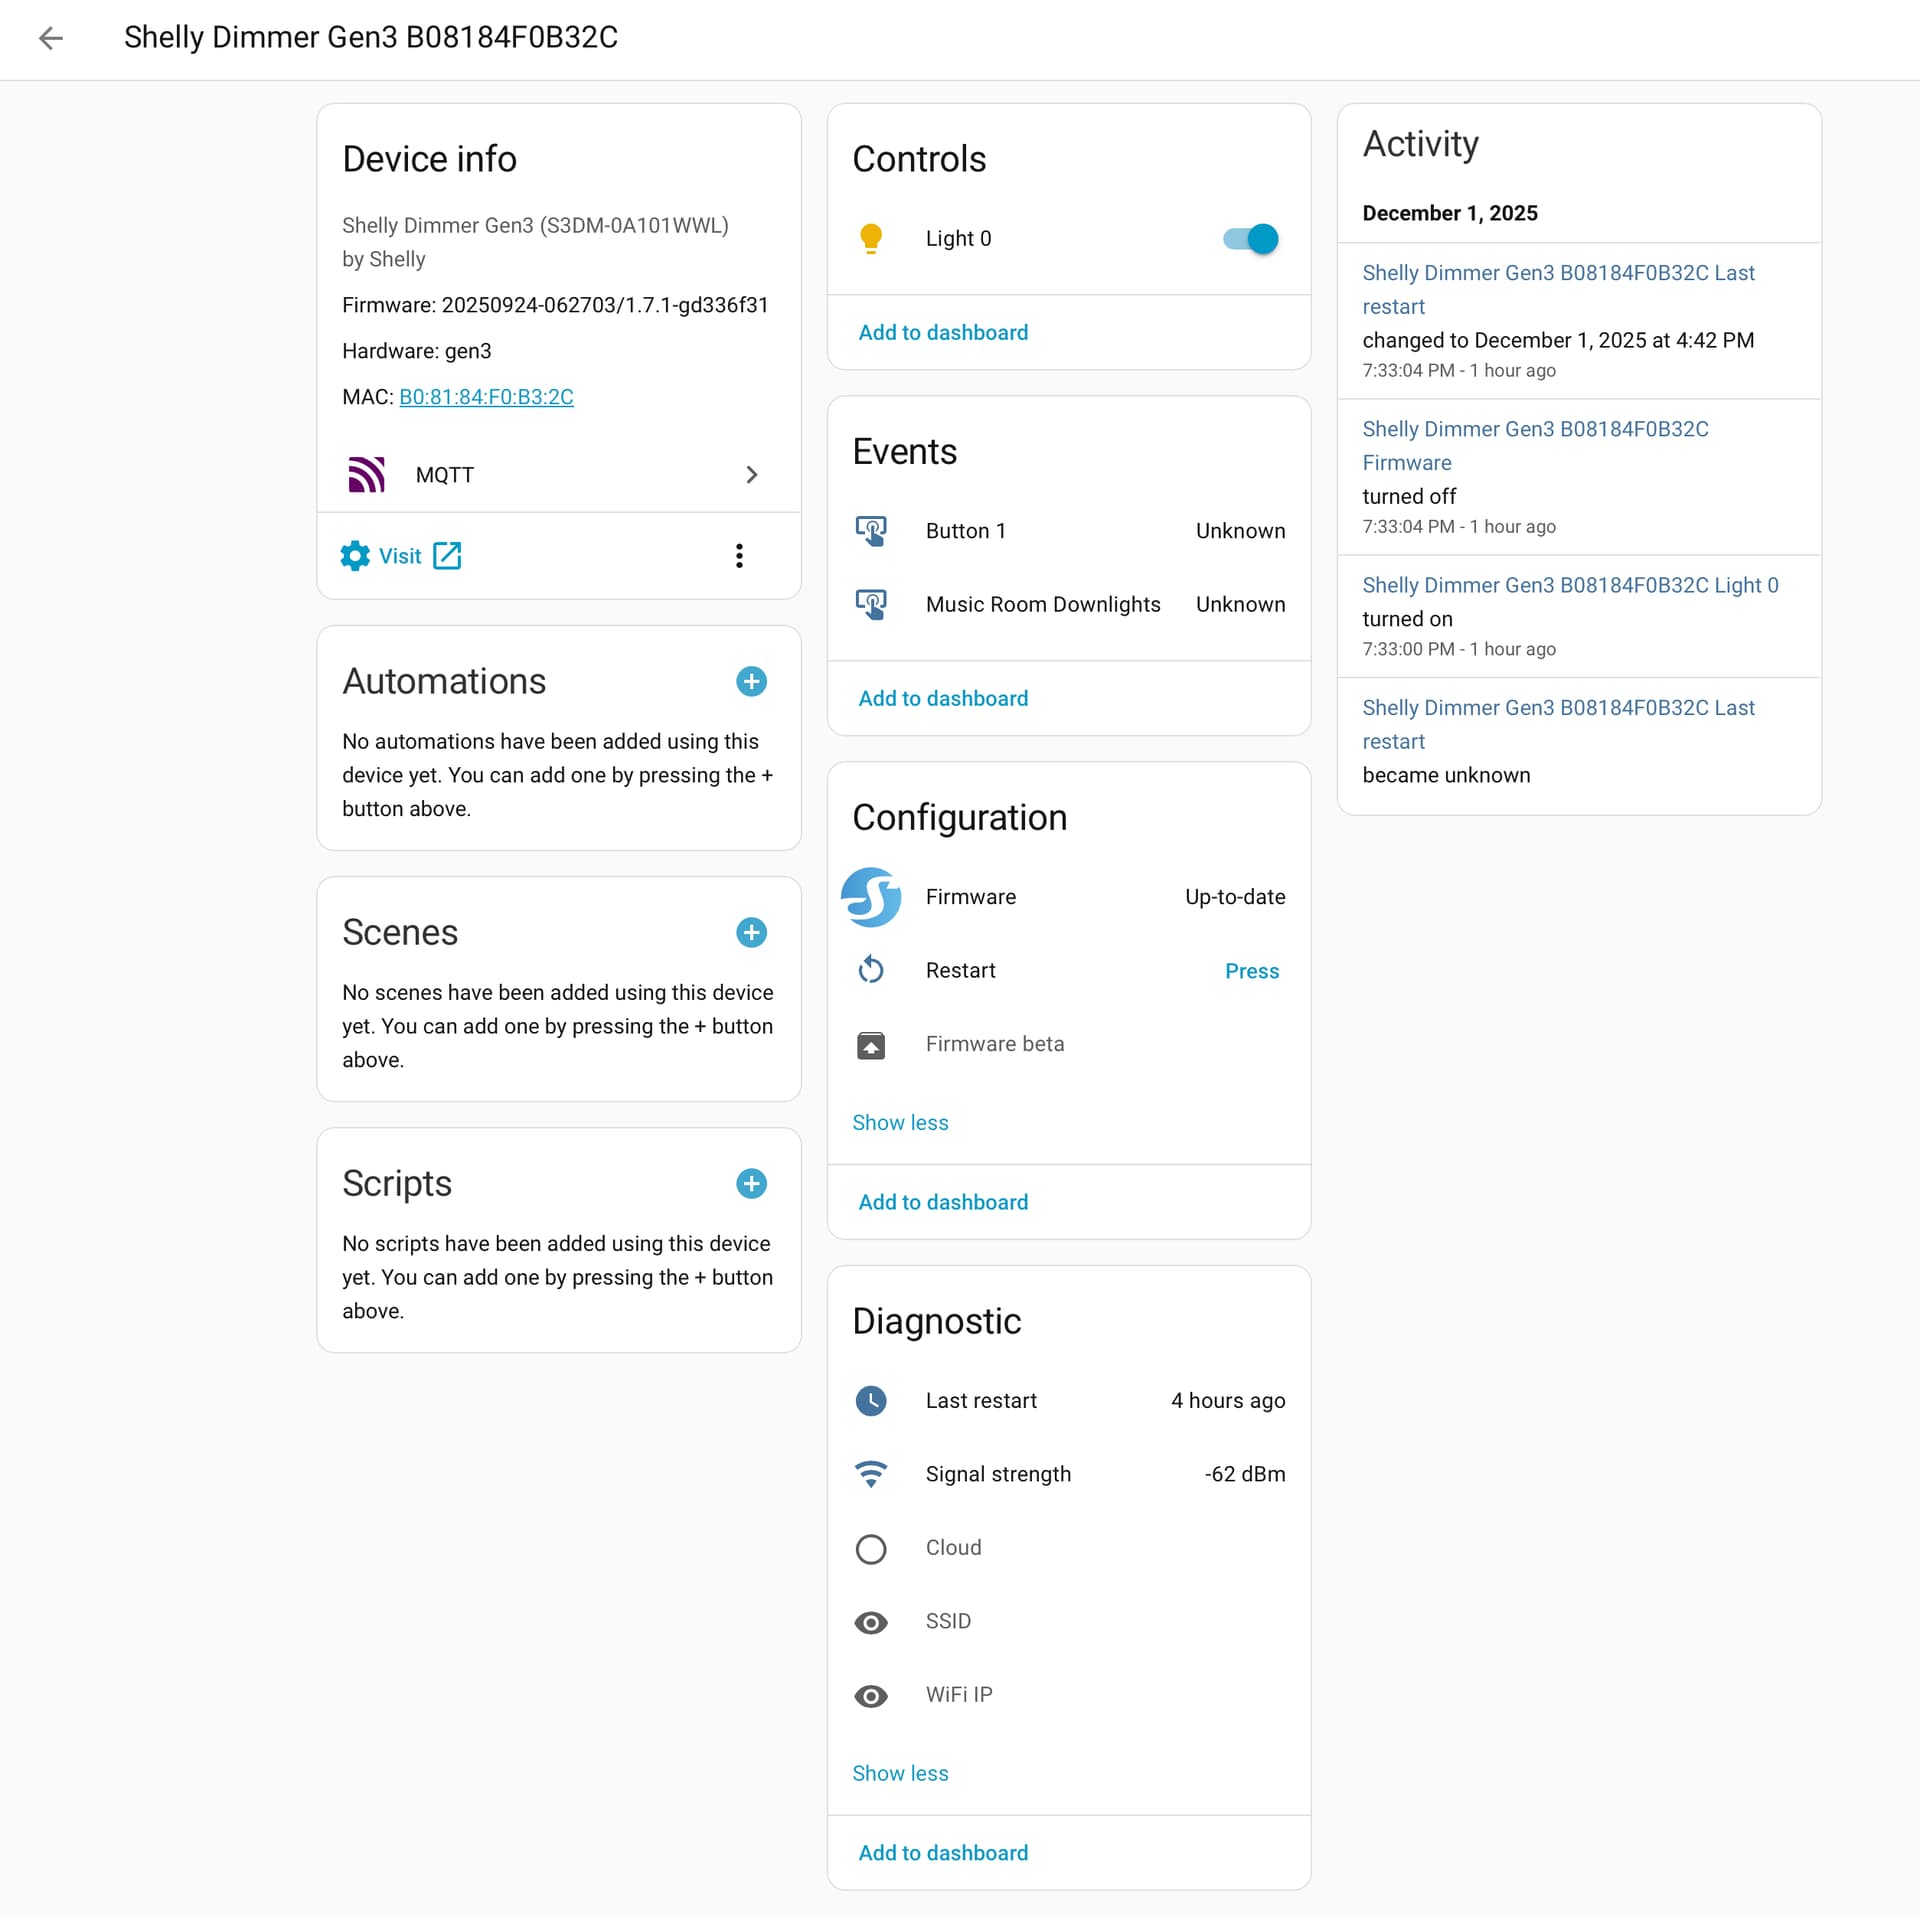The image size is (1920, 1917).
Task: Toggle the Light 0 switch off
Action: pos(1251,239)
